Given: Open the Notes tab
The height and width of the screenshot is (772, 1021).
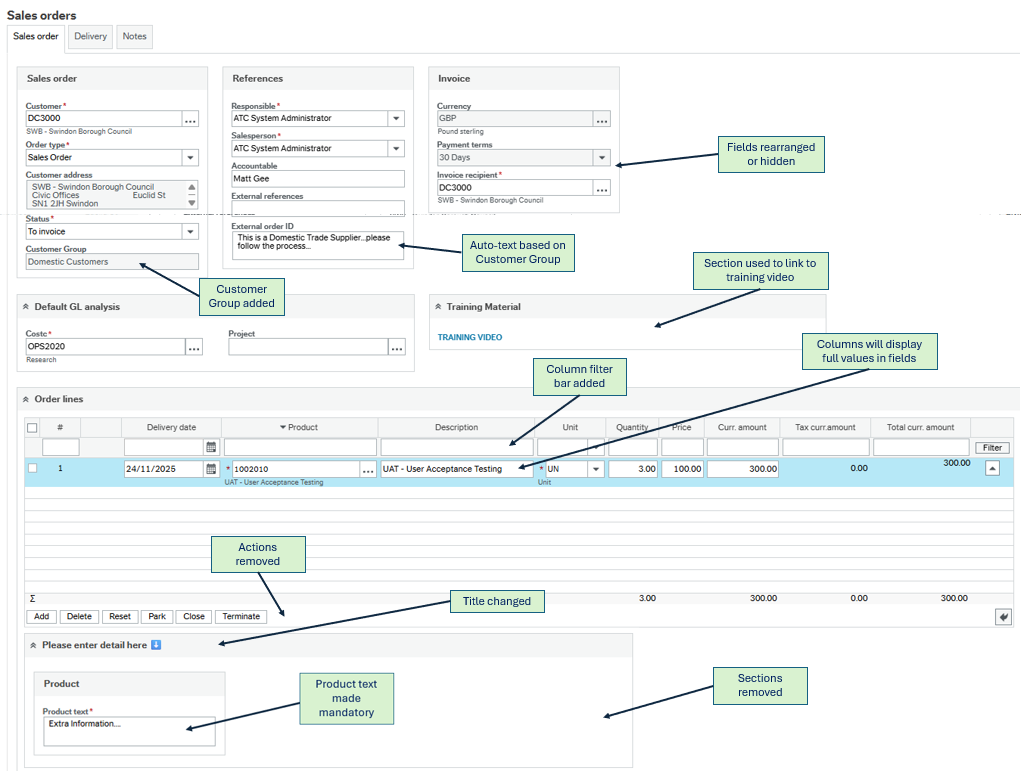Looking at the screenshot, I should pyautogui.click(x=134, y=37).
